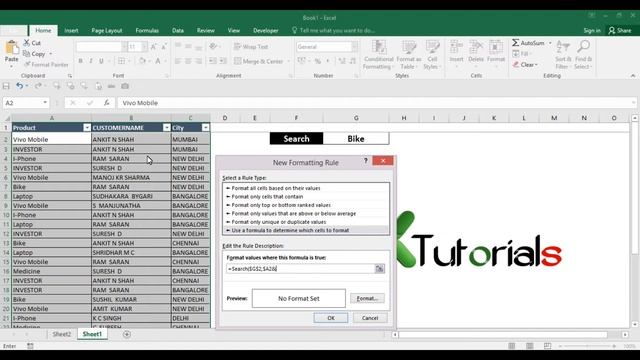Screen dimensions: 640x360
Task: Open the Home ribbon tab
Action: (43, 30)
